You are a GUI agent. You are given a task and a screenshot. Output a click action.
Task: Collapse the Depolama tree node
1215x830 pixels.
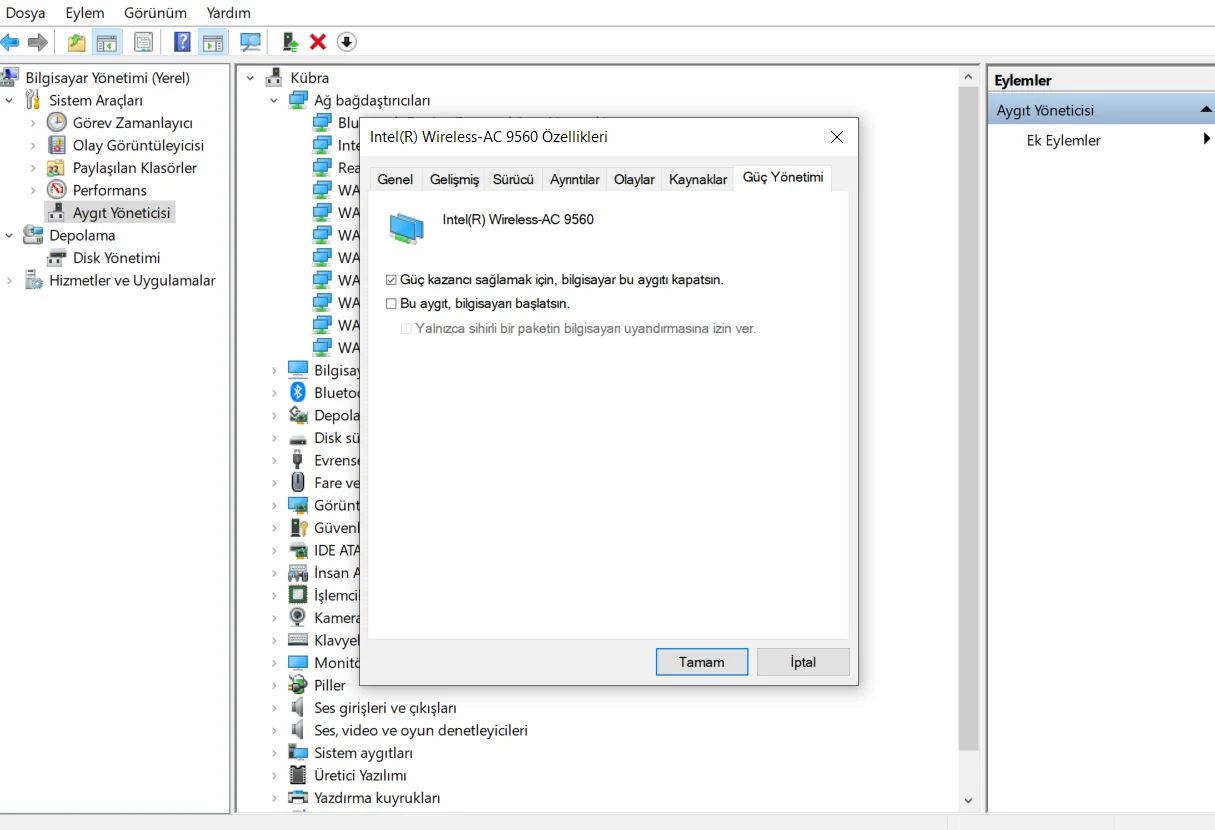(x=9, y=235)
